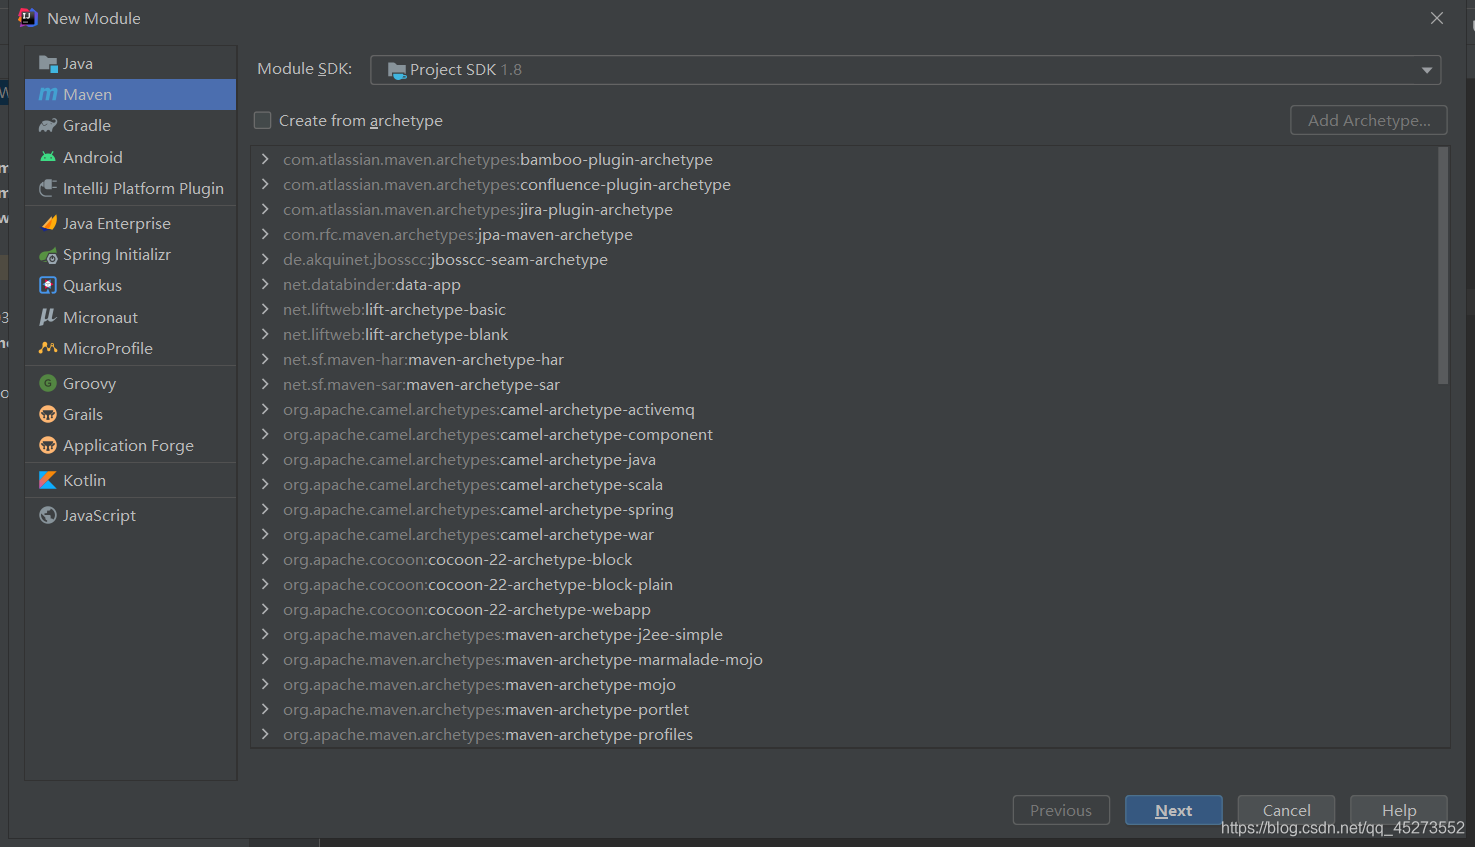1475x847 pixels.
Task: Choose the Spring Initializr leaf icon
Action: (x=47, y=254)
